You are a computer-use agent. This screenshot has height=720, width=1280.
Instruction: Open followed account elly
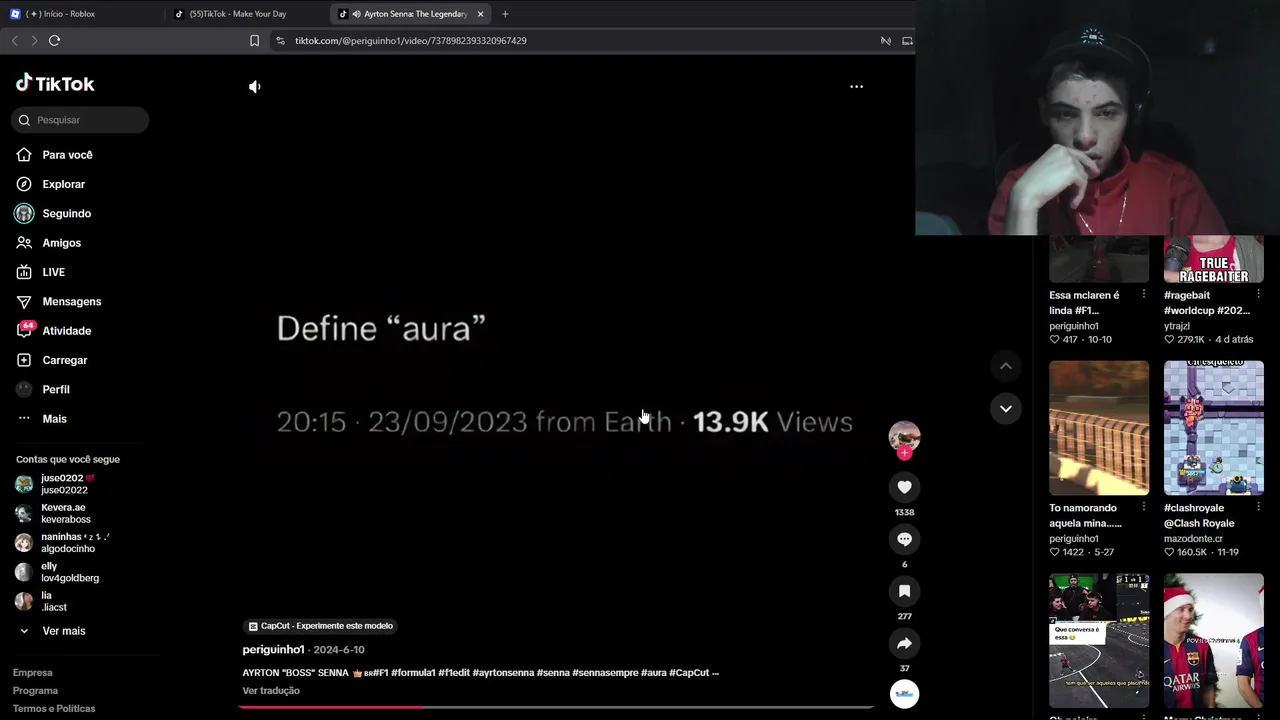tap(64, 572)
